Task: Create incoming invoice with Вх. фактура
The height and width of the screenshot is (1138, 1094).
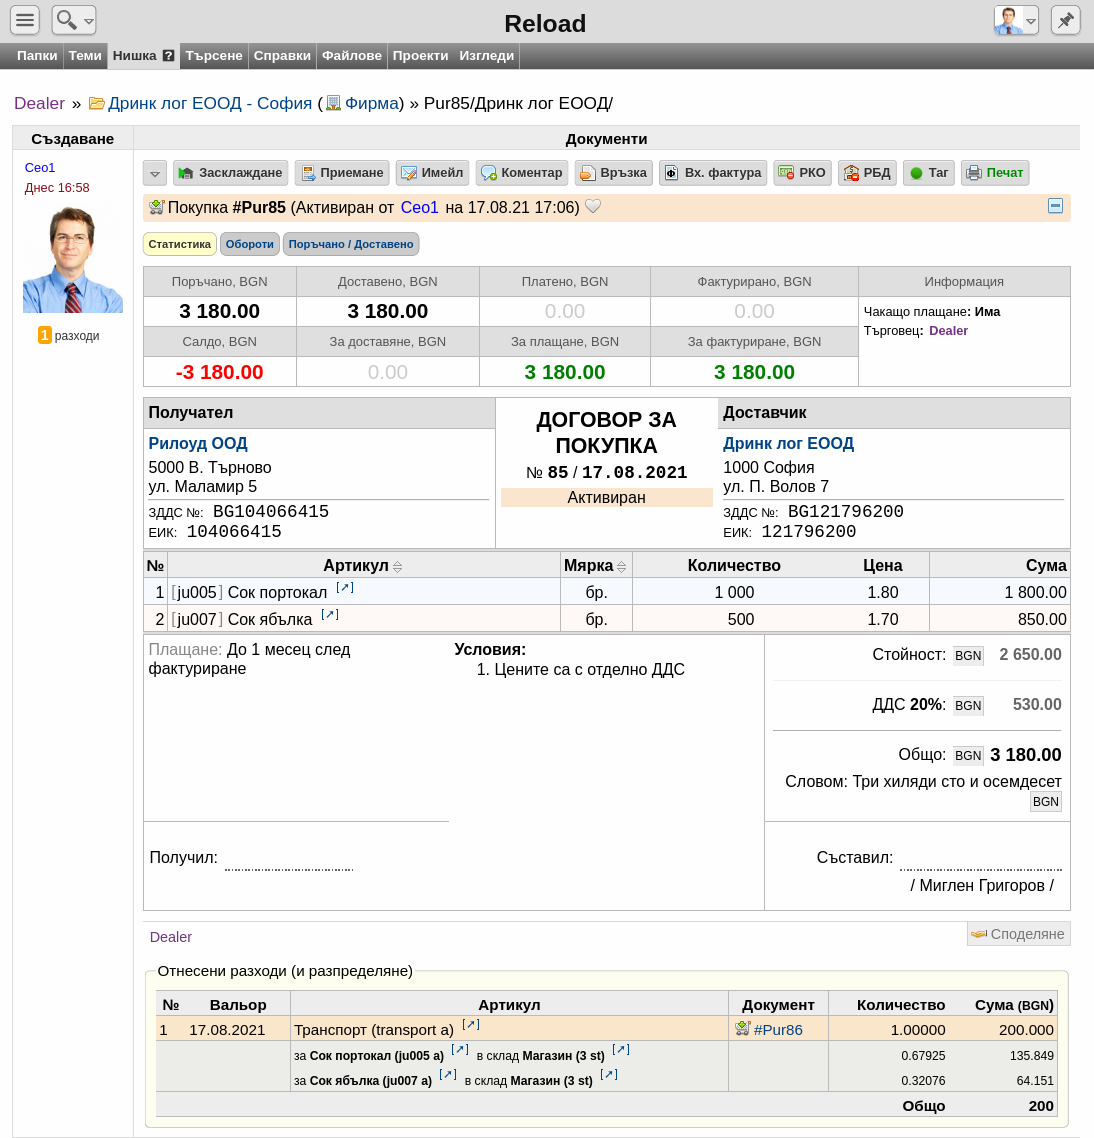Action: click(x=713, y=173)
